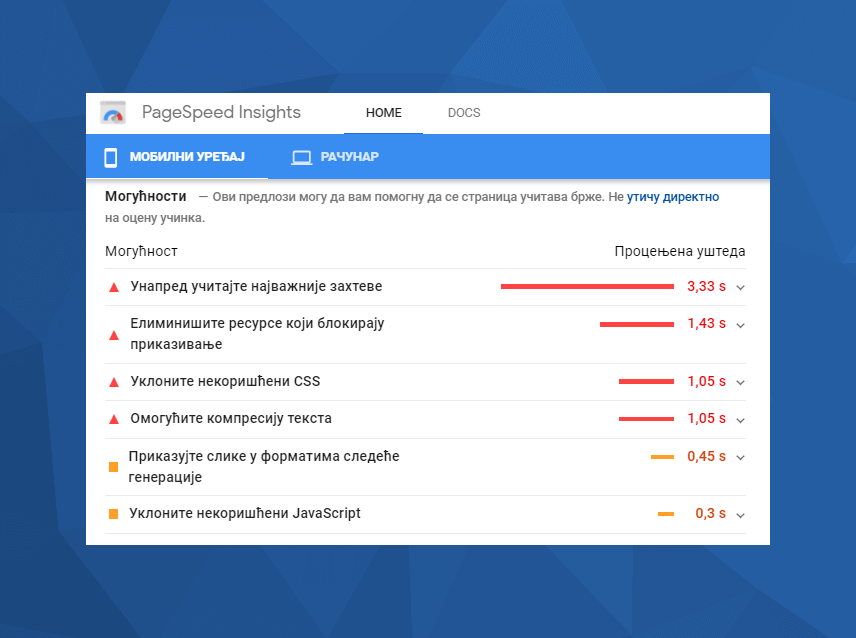856x638 pixels.
Task: Expand the 3,33 s opportunity chevron
Action: pyautogui.click(x=740, y=287)
